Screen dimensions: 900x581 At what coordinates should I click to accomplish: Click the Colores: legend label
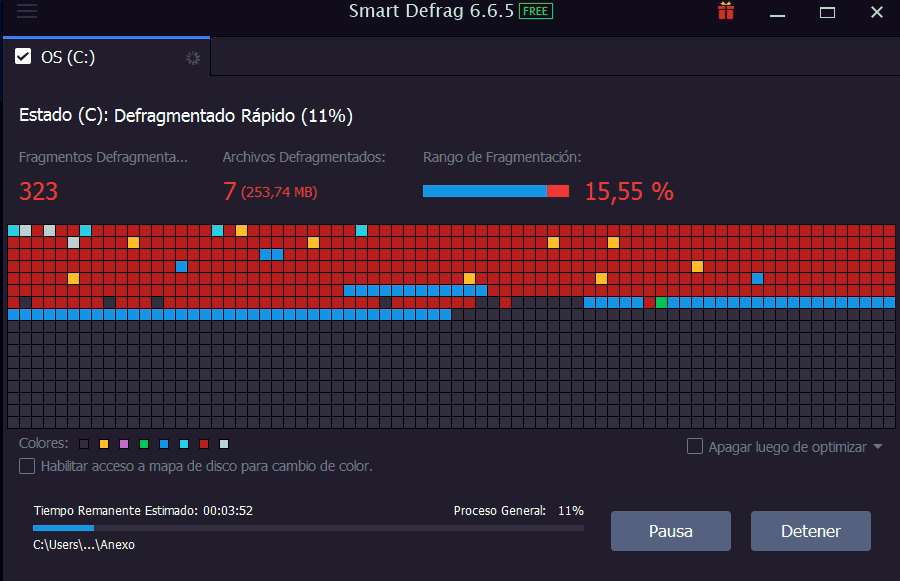(x=44, y=443)
